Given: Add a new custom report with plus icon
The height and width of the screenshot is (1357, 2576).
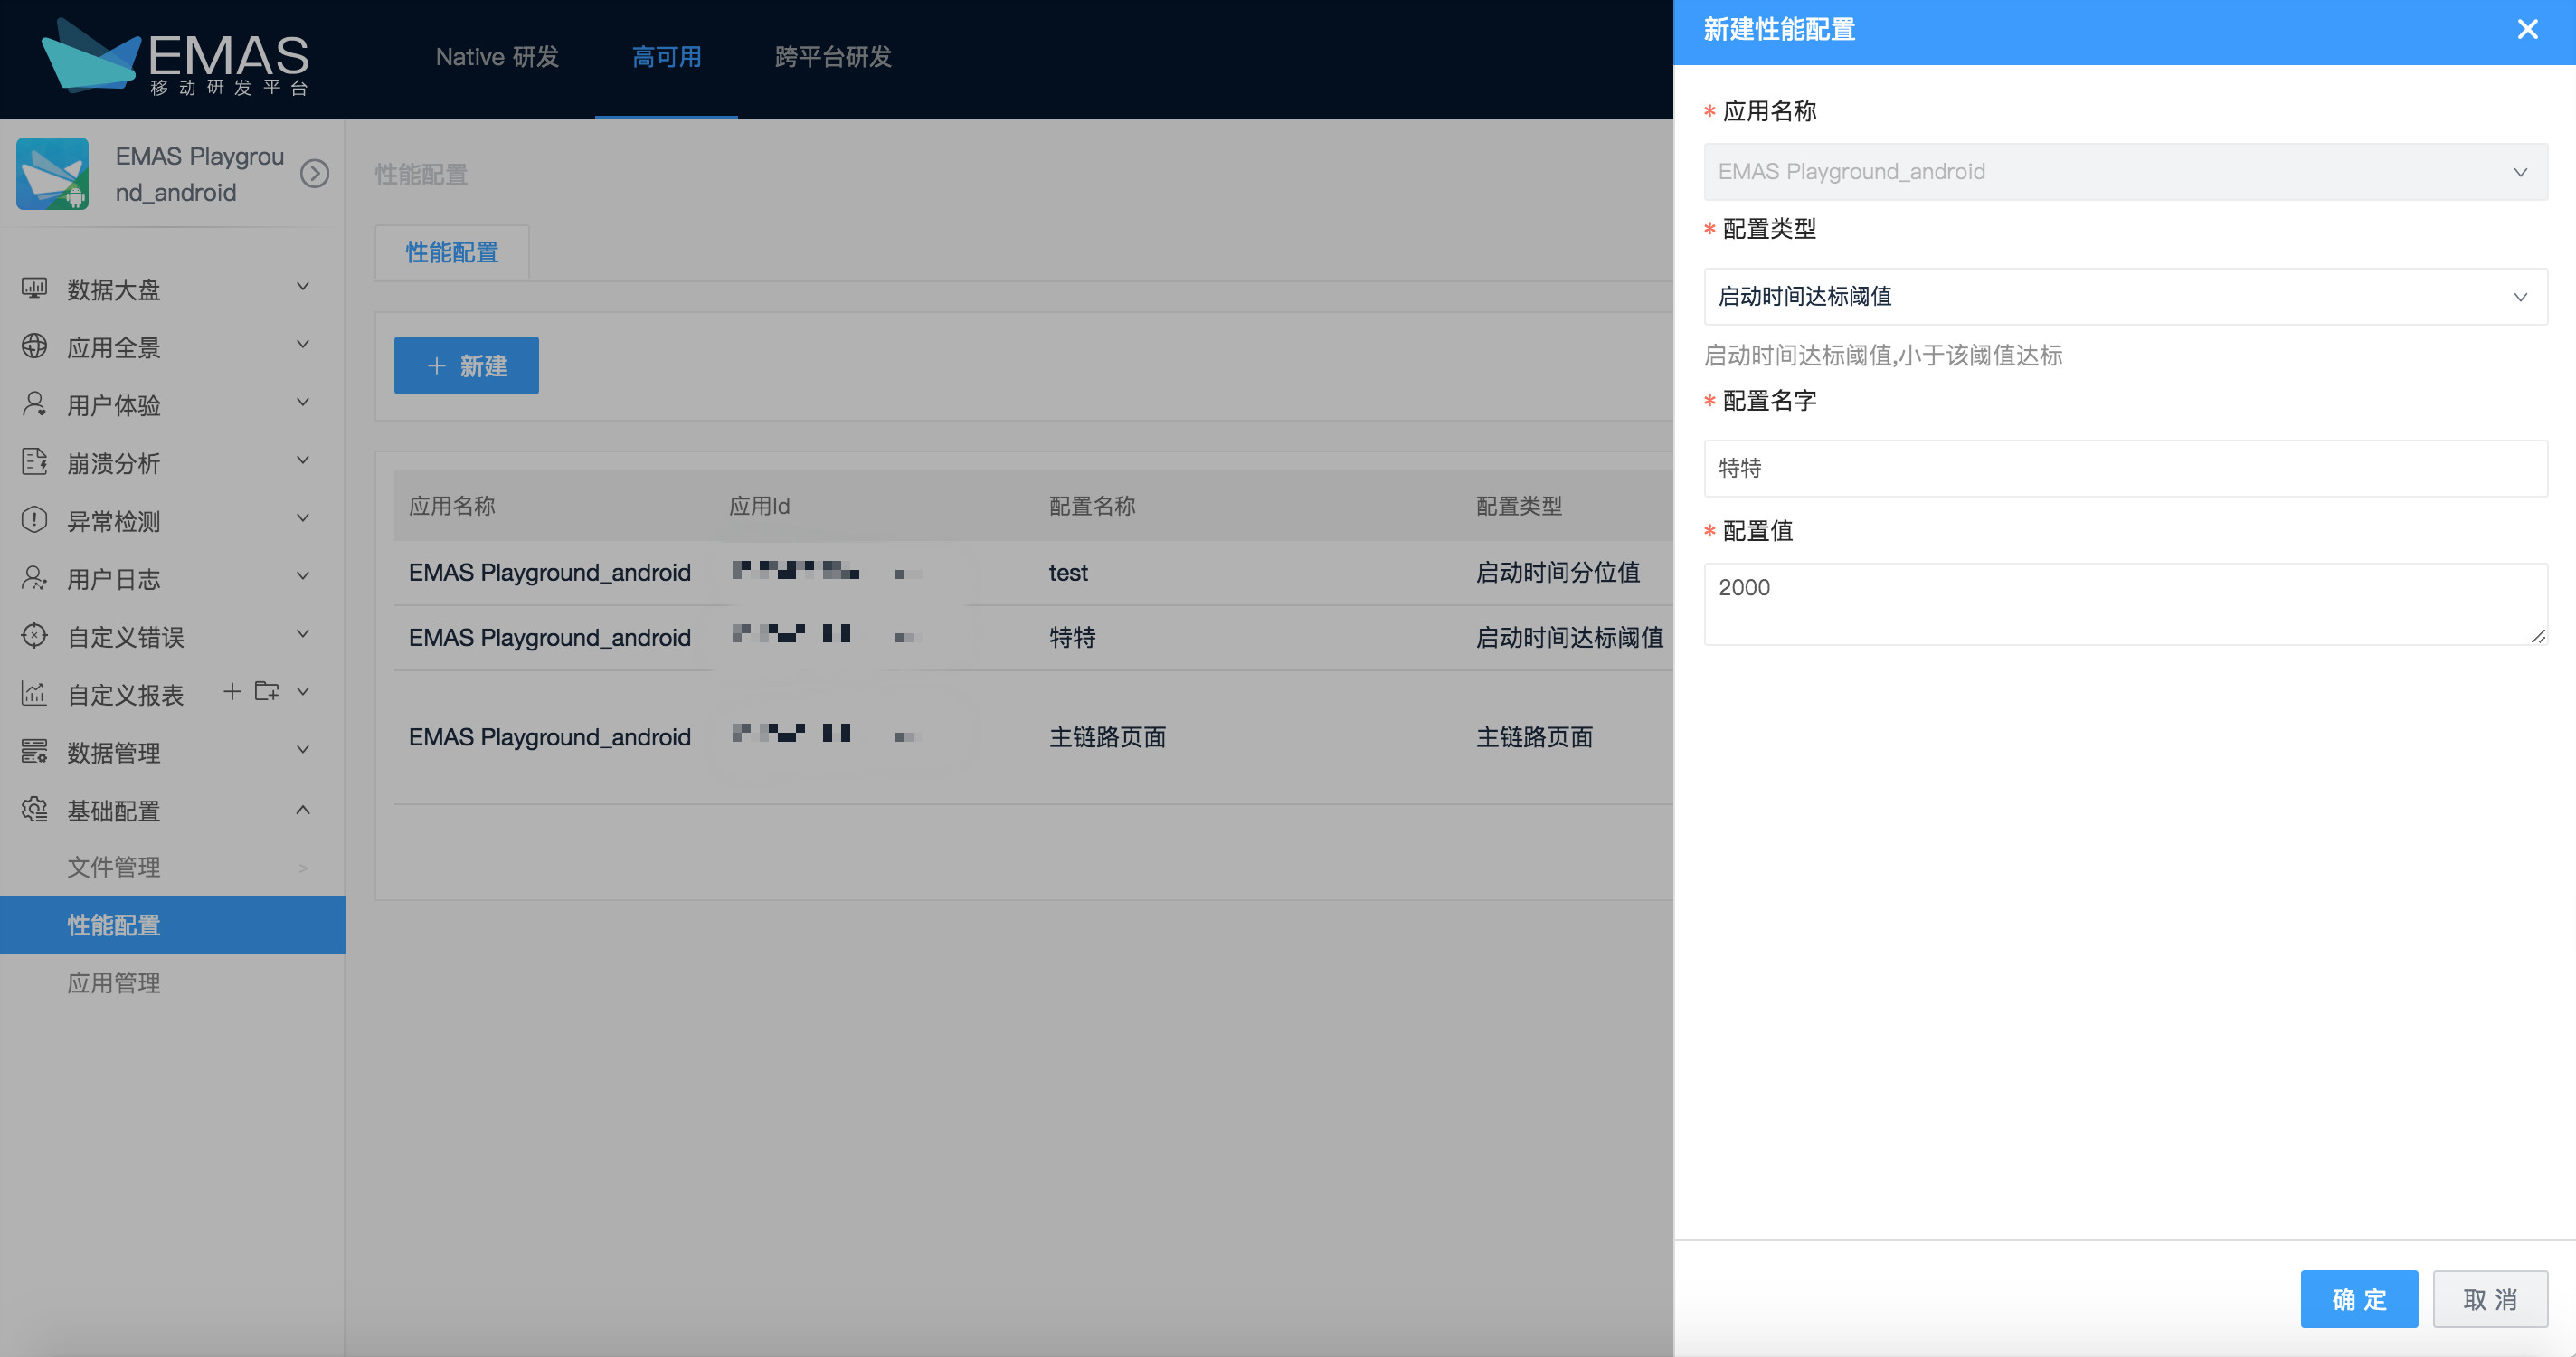Looking at the screenshot, I should tap(232, 692).
